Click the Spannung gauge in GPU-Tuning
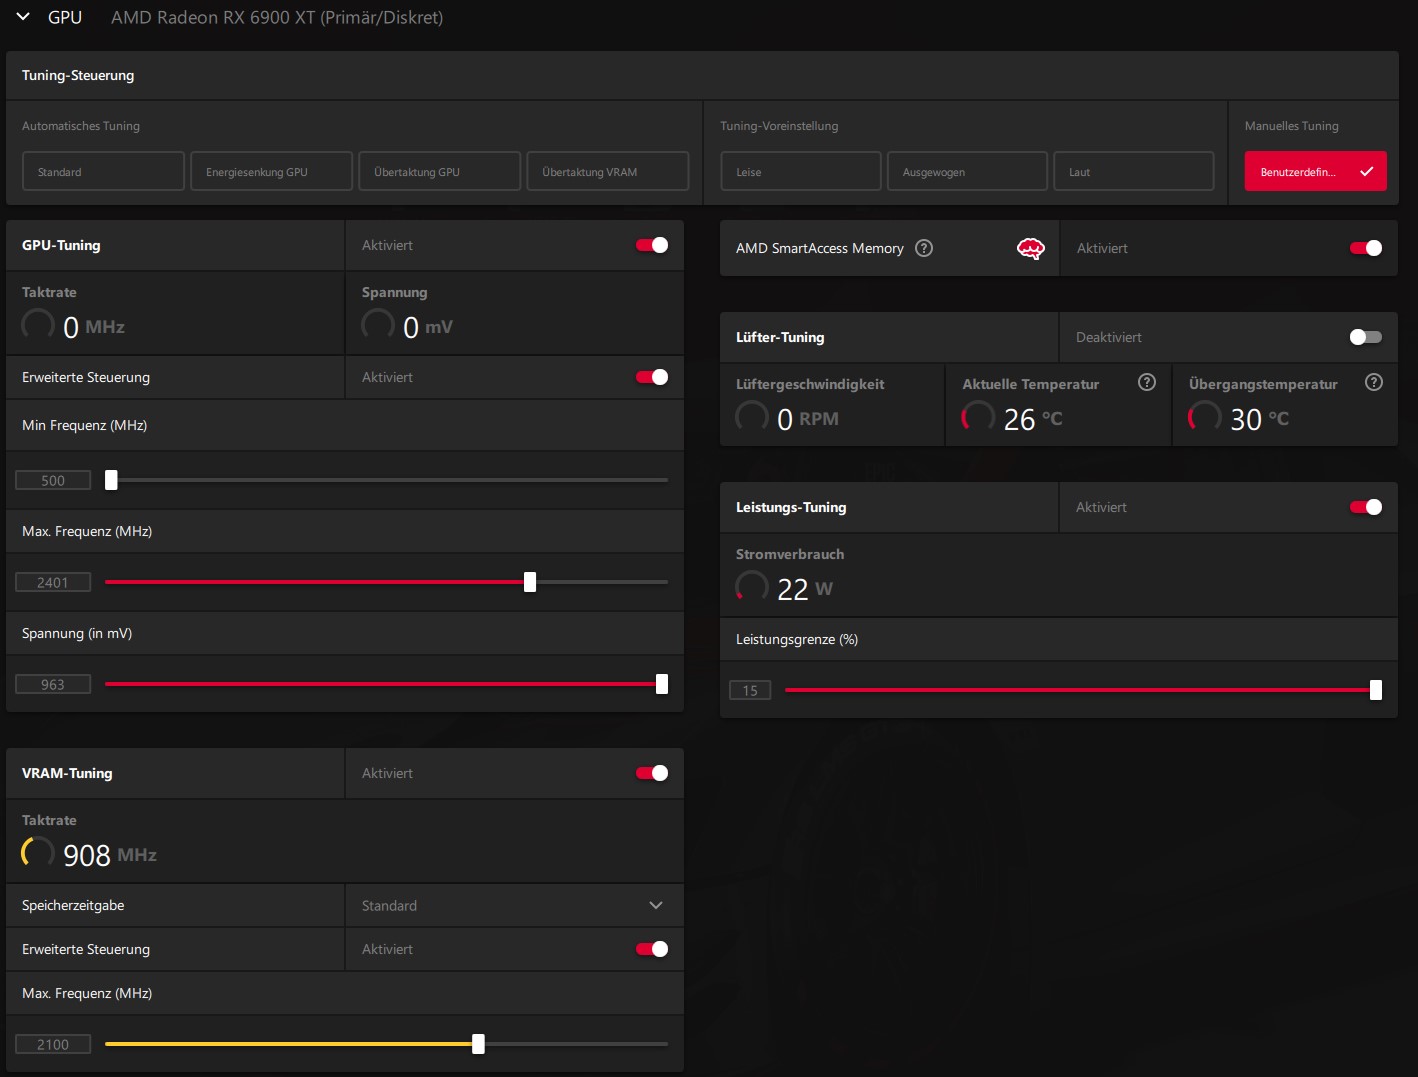 pos(378,326)
